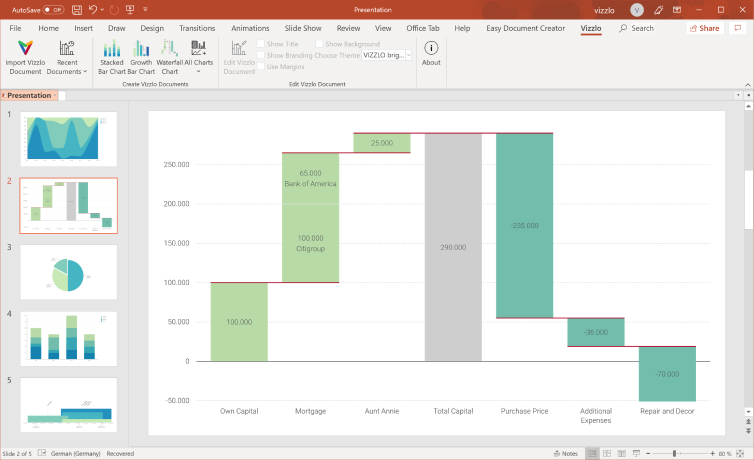Select slide 1 area chart thumbnail
The height and width of the screenshot is (460, 754).
(x=68, y=139)
